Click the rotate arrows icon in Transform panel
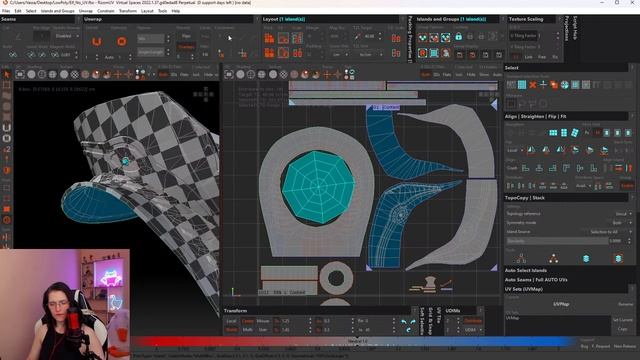 [x=408, y=325]
